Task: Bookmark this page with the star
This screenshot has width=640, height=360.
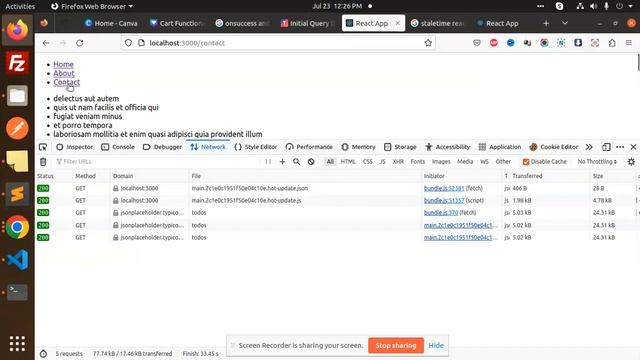Action: pos(428,43)
